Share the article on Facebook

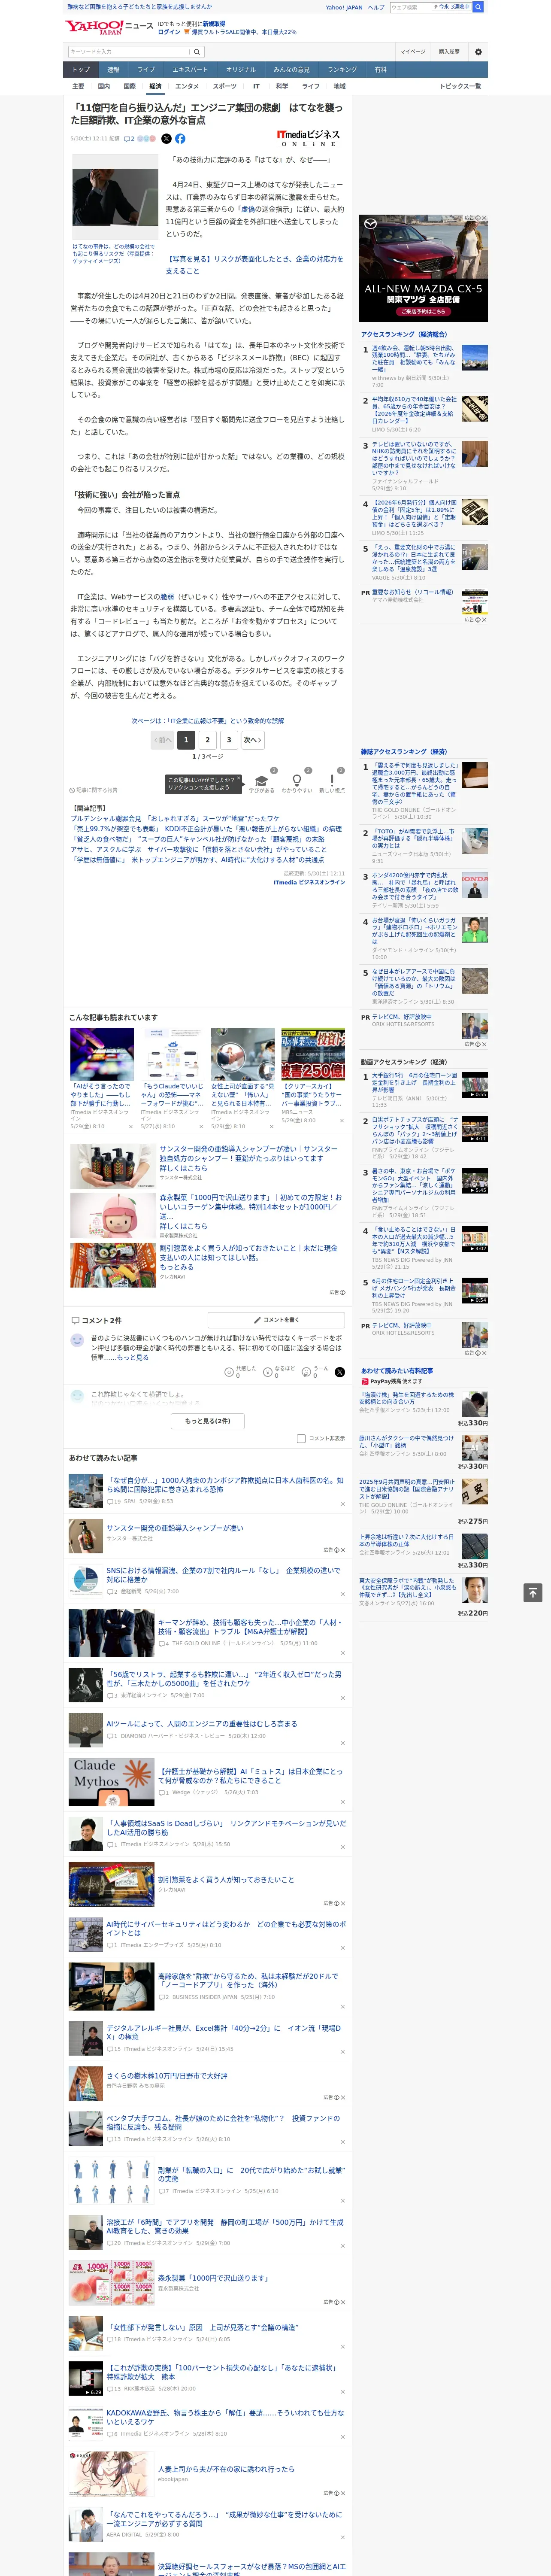180,139
